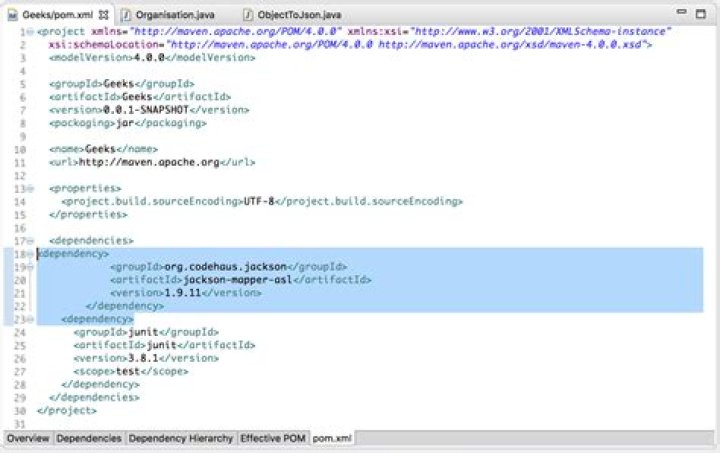This screenshot has height=453, width=720.
Task: Click version value 1.9.11
Action: click(x=183, y=293)
